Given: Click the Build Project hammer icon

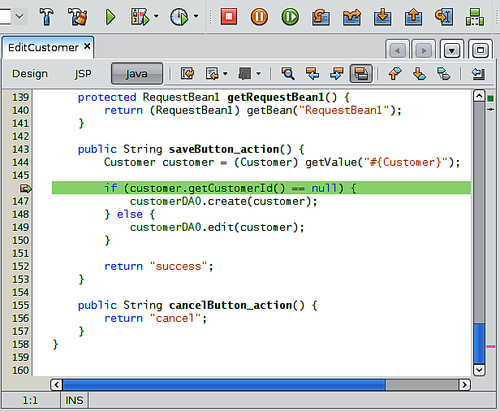Looking at the screenshot, I should (x=46, y=16).
